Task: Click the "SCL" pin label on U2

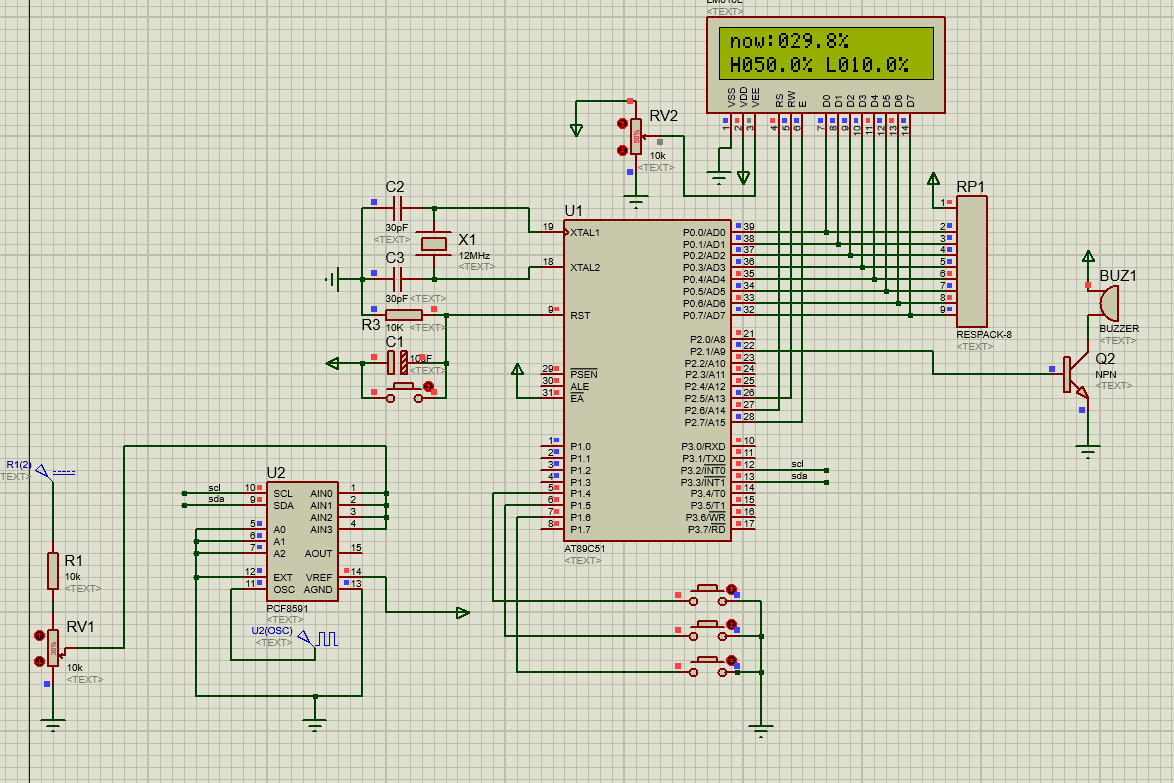Action: pyautogui.click(x=283, y=494)
